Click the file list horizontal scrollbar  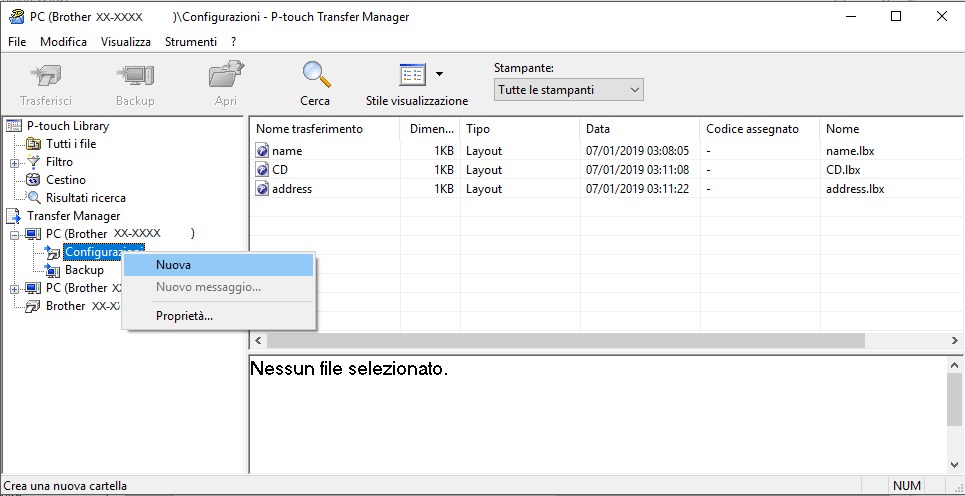click(566, 340)
